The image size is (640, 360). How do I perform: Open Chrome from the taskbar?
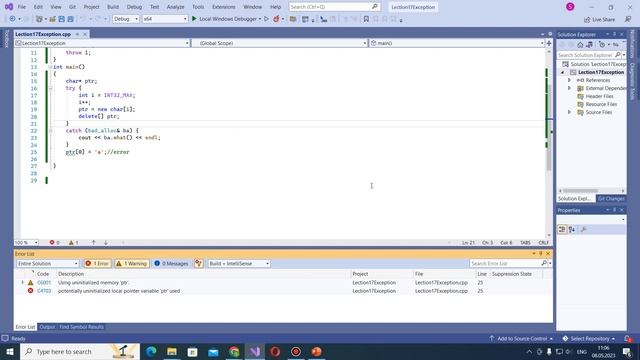234,351
